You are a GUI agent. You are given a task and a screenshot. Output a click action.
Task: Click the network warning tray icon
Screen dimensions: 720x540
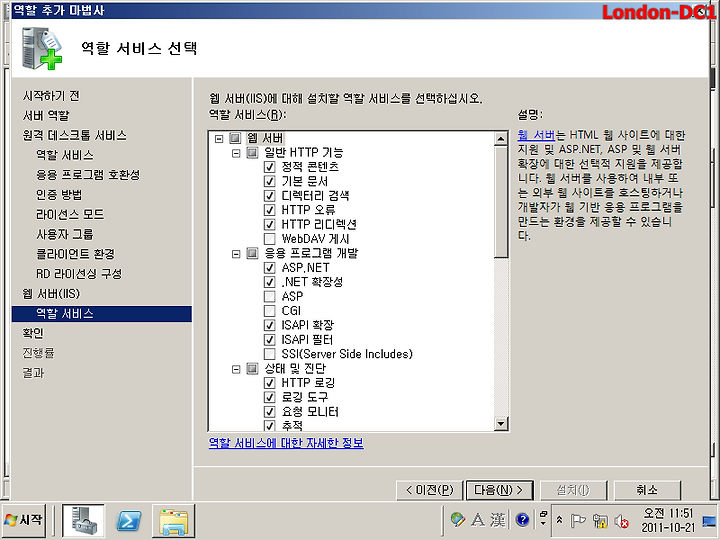599,520
